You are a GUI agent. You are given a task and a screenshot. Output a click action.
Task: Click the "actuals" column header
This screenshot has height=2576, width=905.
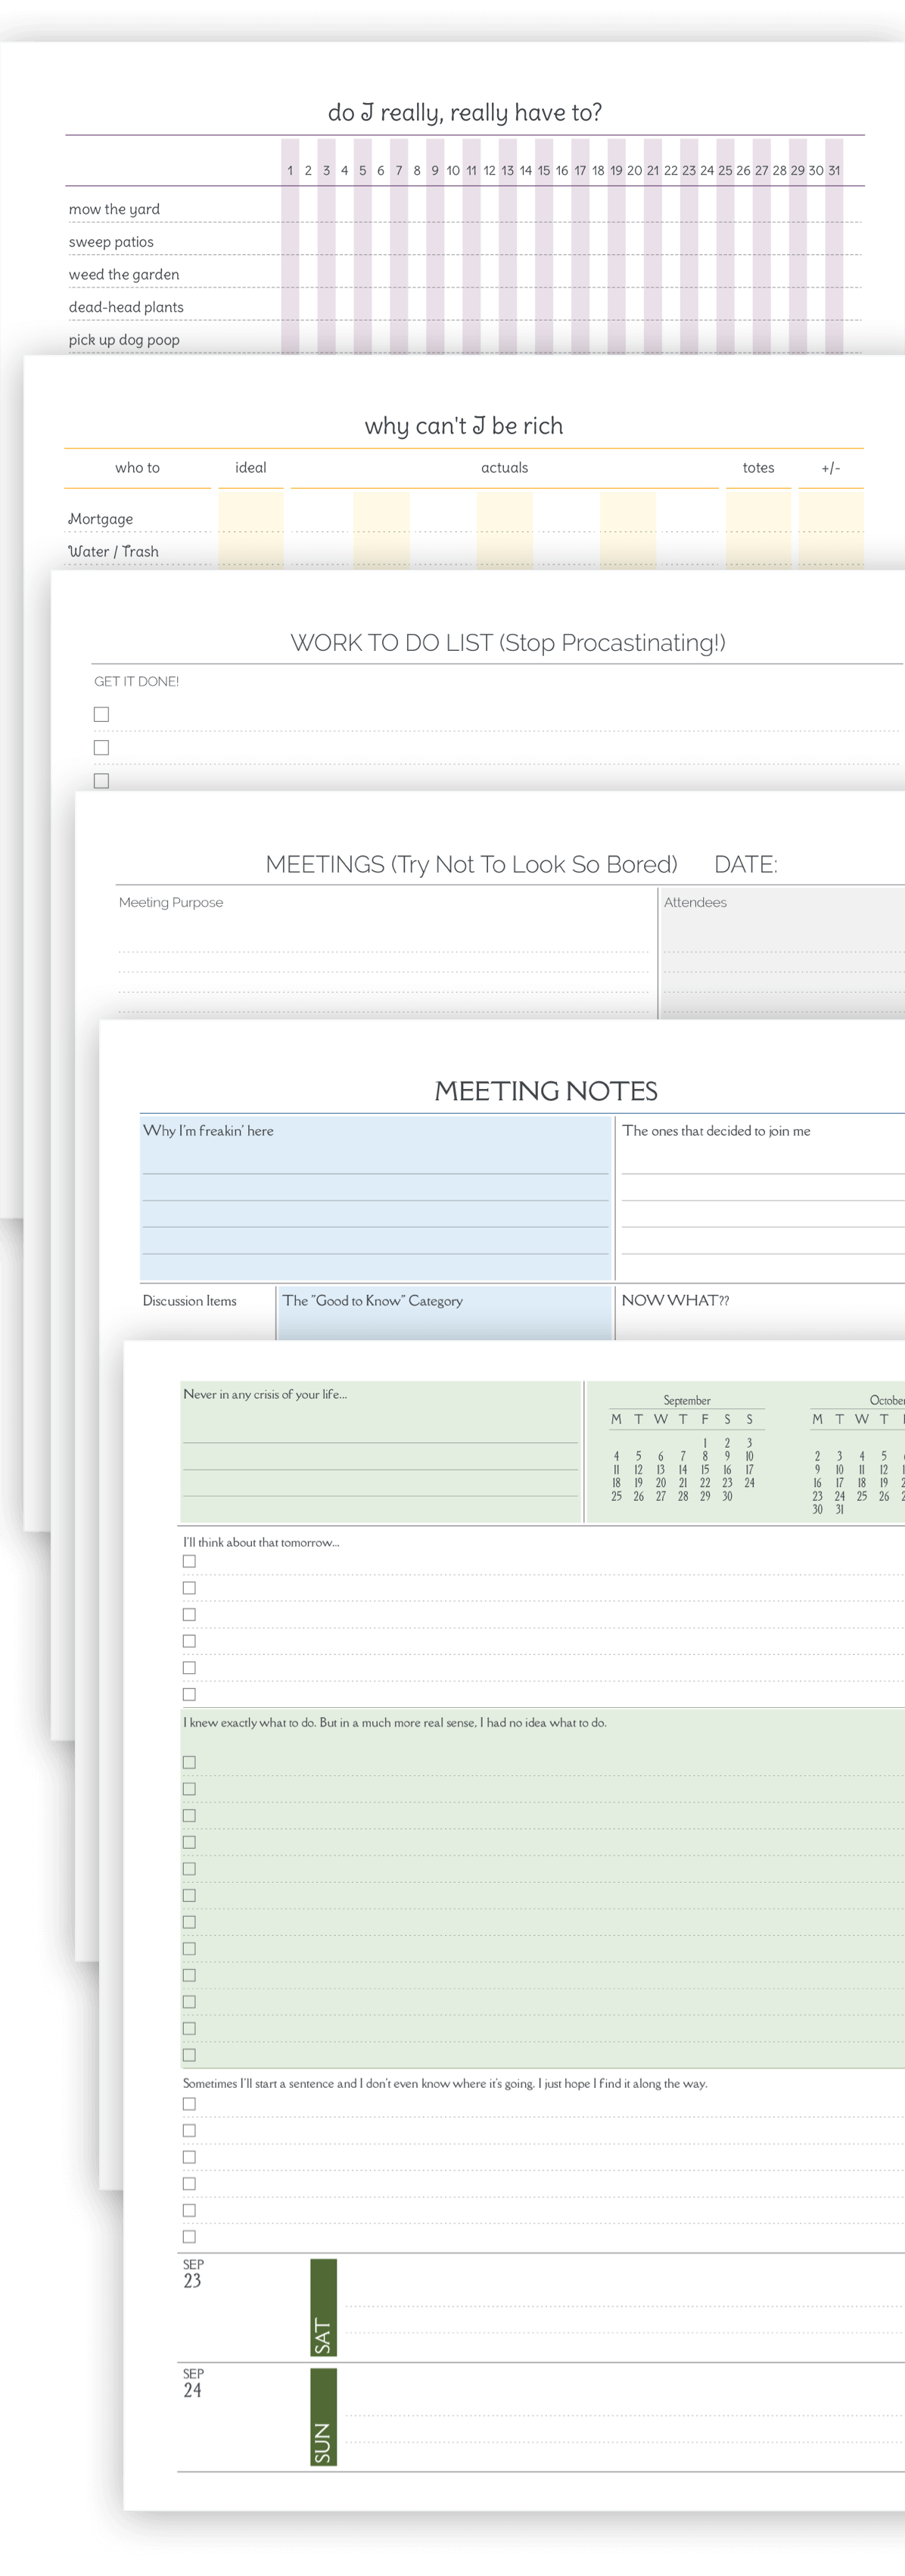click(x=504, y=468)
